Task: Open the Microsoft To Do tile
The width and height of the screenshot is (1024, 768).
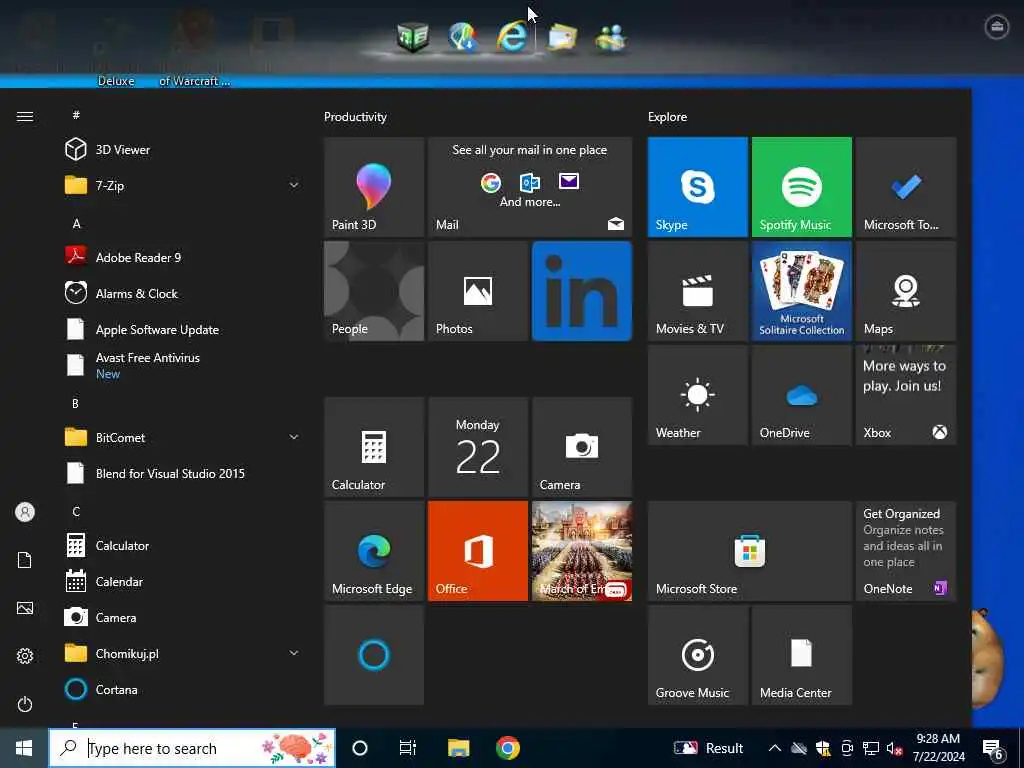Action: (906, 187)
